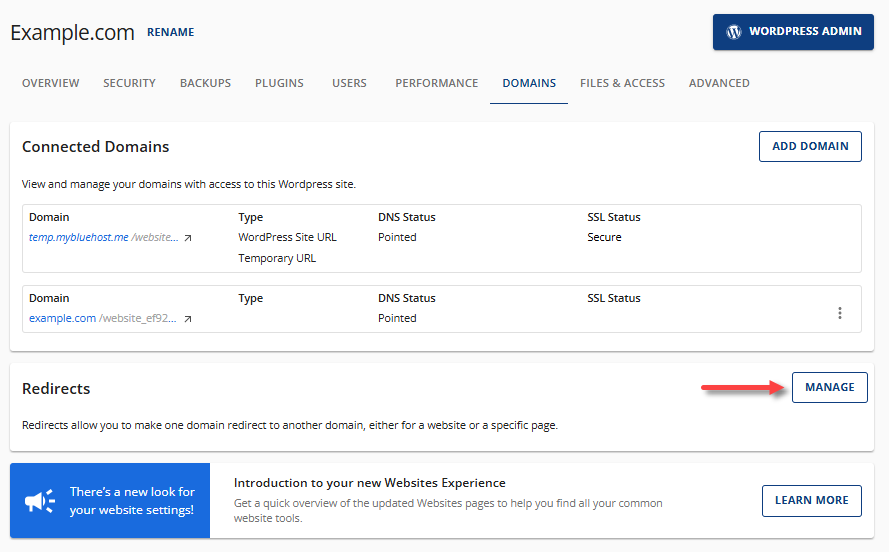
Task: Click the 'Redirects' heading
Action: (56, 389)
